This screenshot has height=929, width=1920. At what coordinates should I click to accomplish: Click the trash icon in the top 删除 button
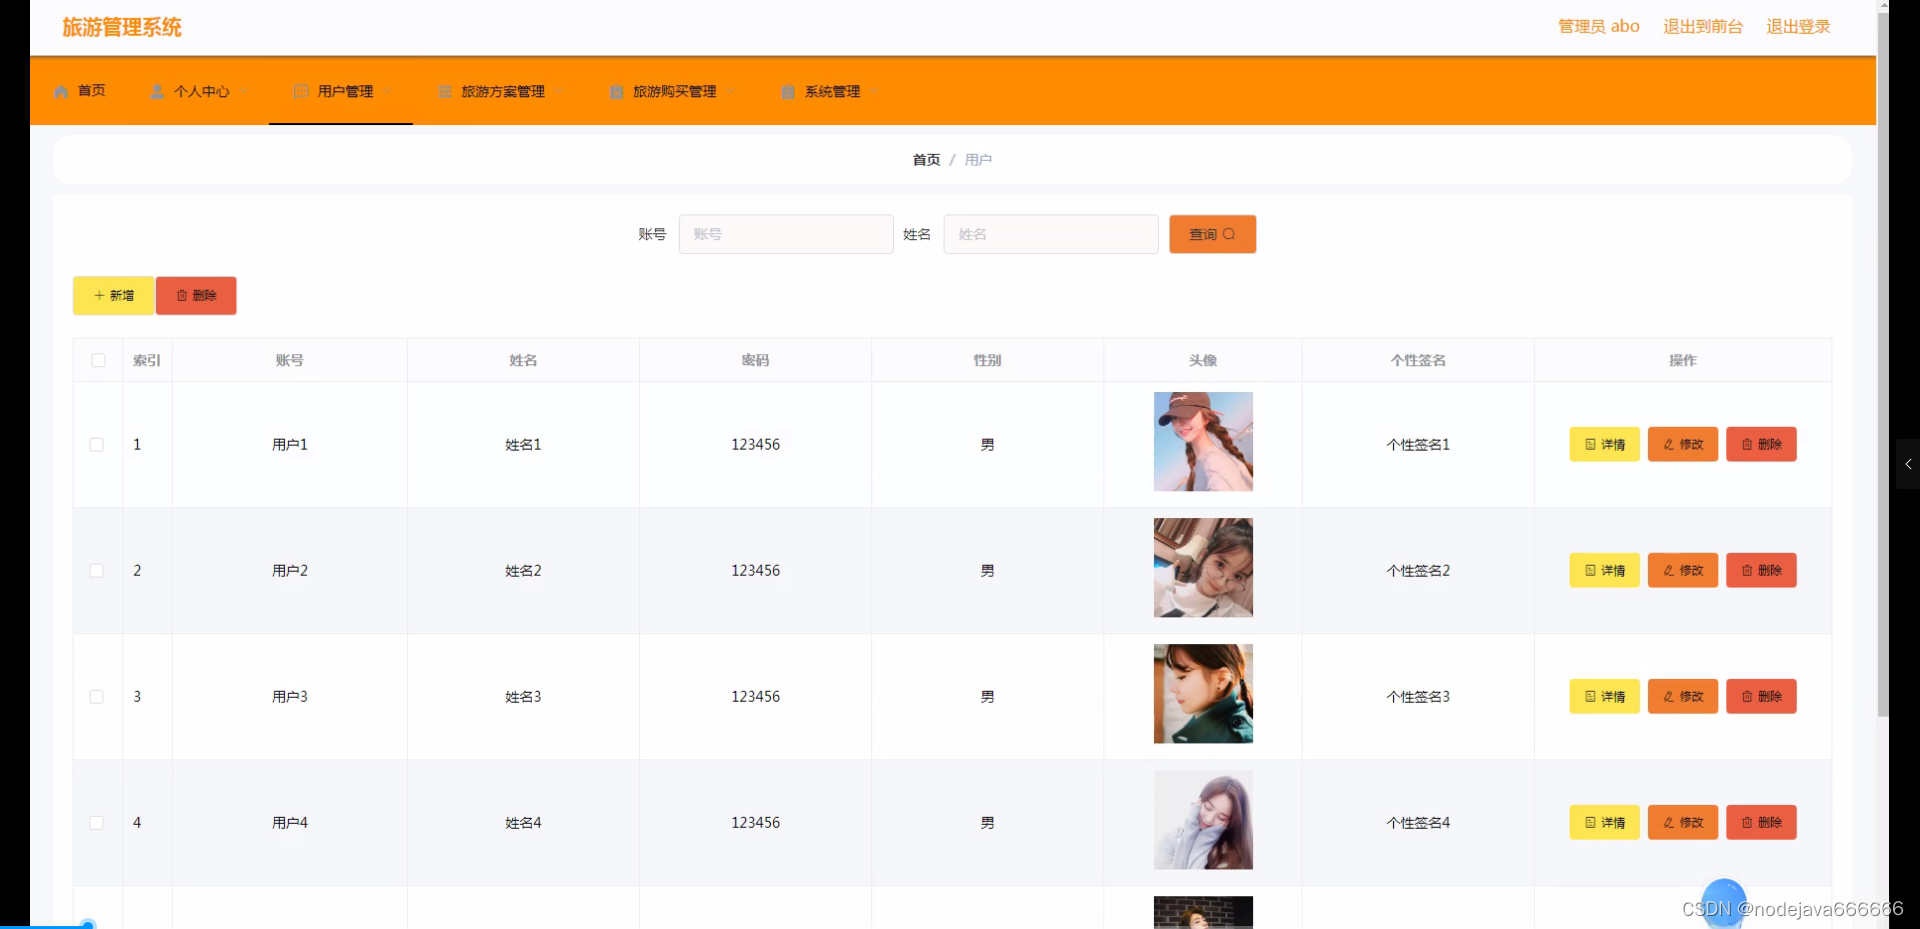pos(182,295)
